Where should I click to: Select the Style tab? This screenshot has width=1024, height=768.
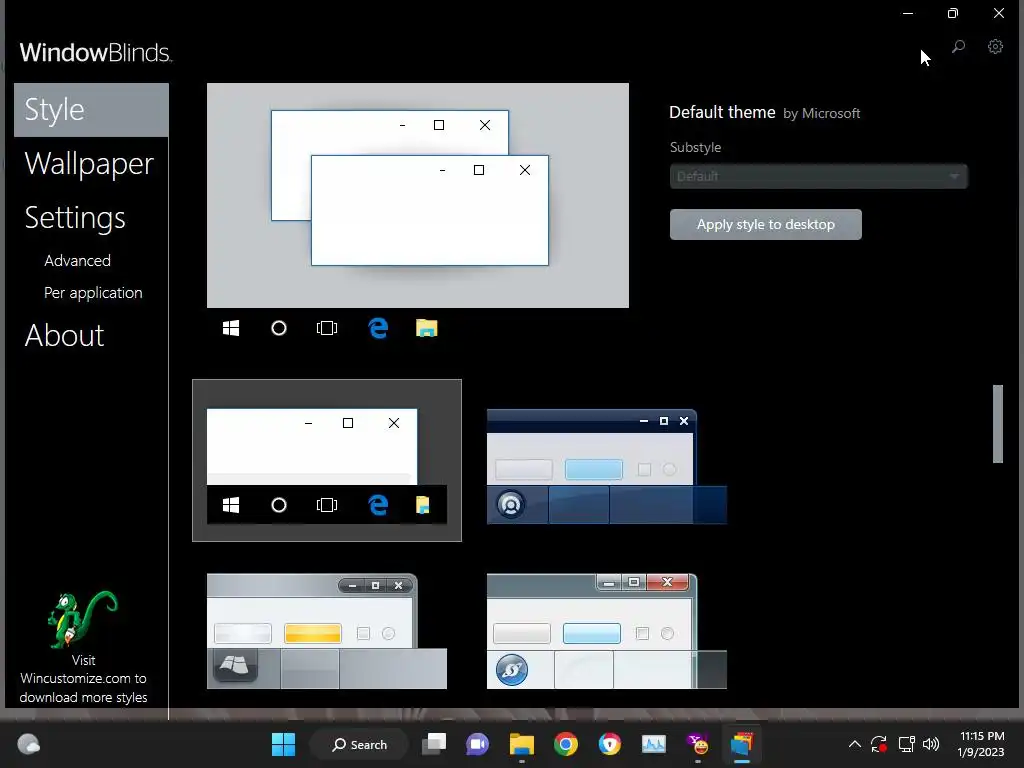coord(91,110)
